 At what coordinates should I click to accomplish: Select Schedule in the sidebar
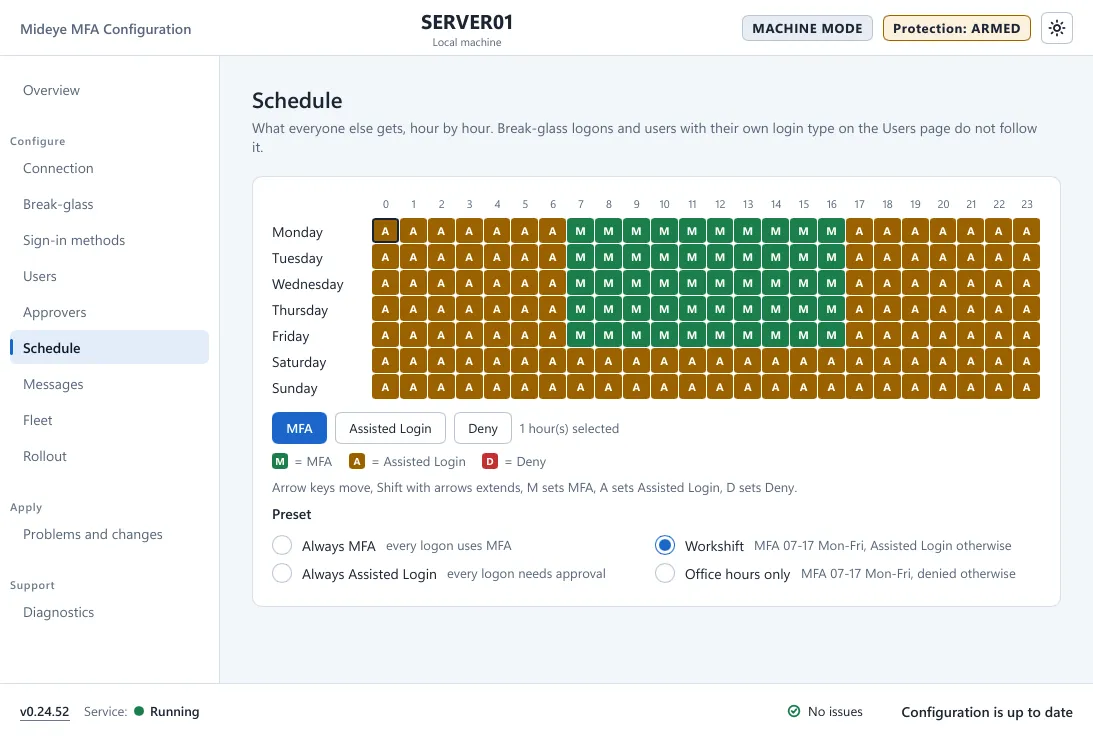(x=109, y=348)
